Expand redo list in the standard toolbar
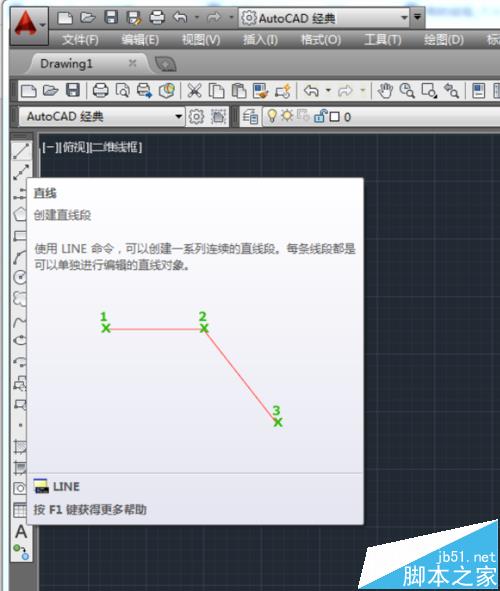The image size is (500, 591). (x=362, y=91)
